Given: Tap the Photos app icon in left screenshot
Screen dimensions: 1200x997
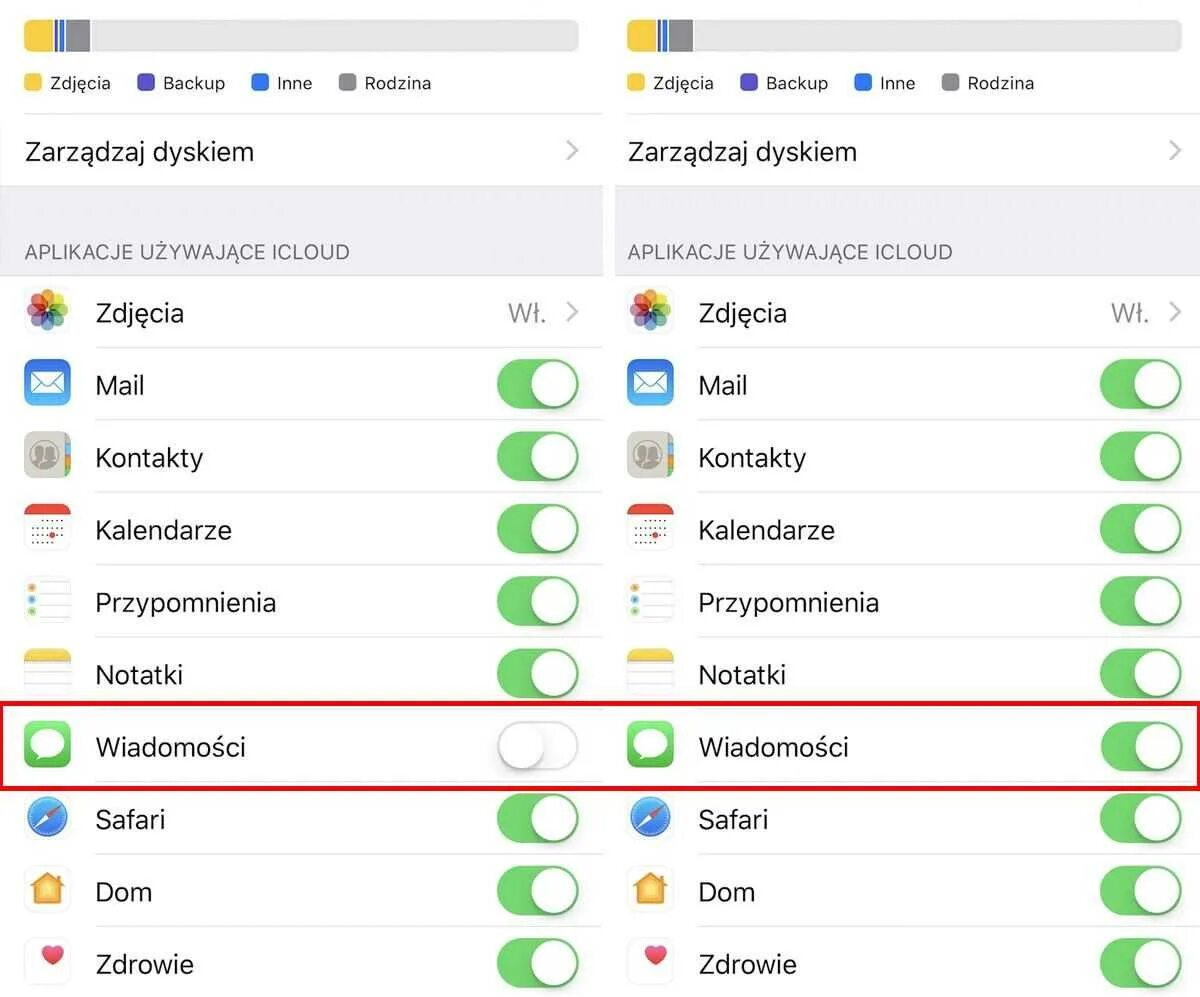Looking at the screenshot, I should coord(47,312).
